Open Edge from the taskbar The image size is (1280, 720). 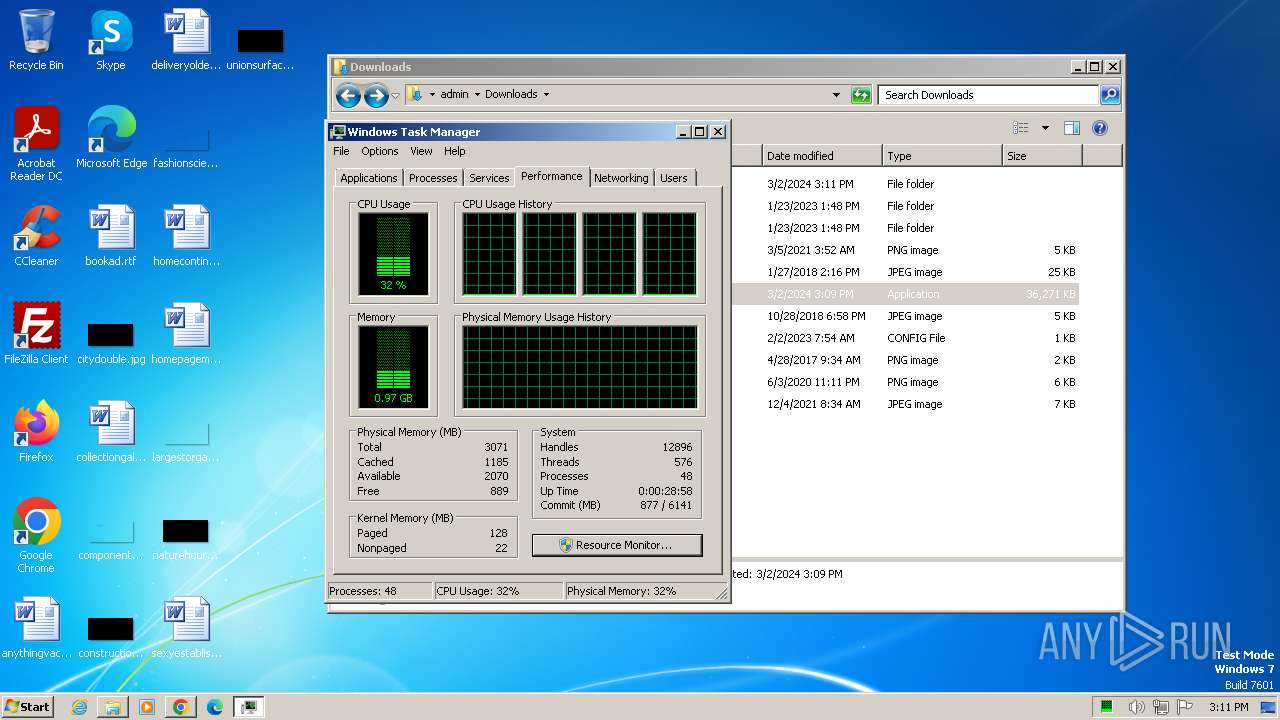[214, 707]
